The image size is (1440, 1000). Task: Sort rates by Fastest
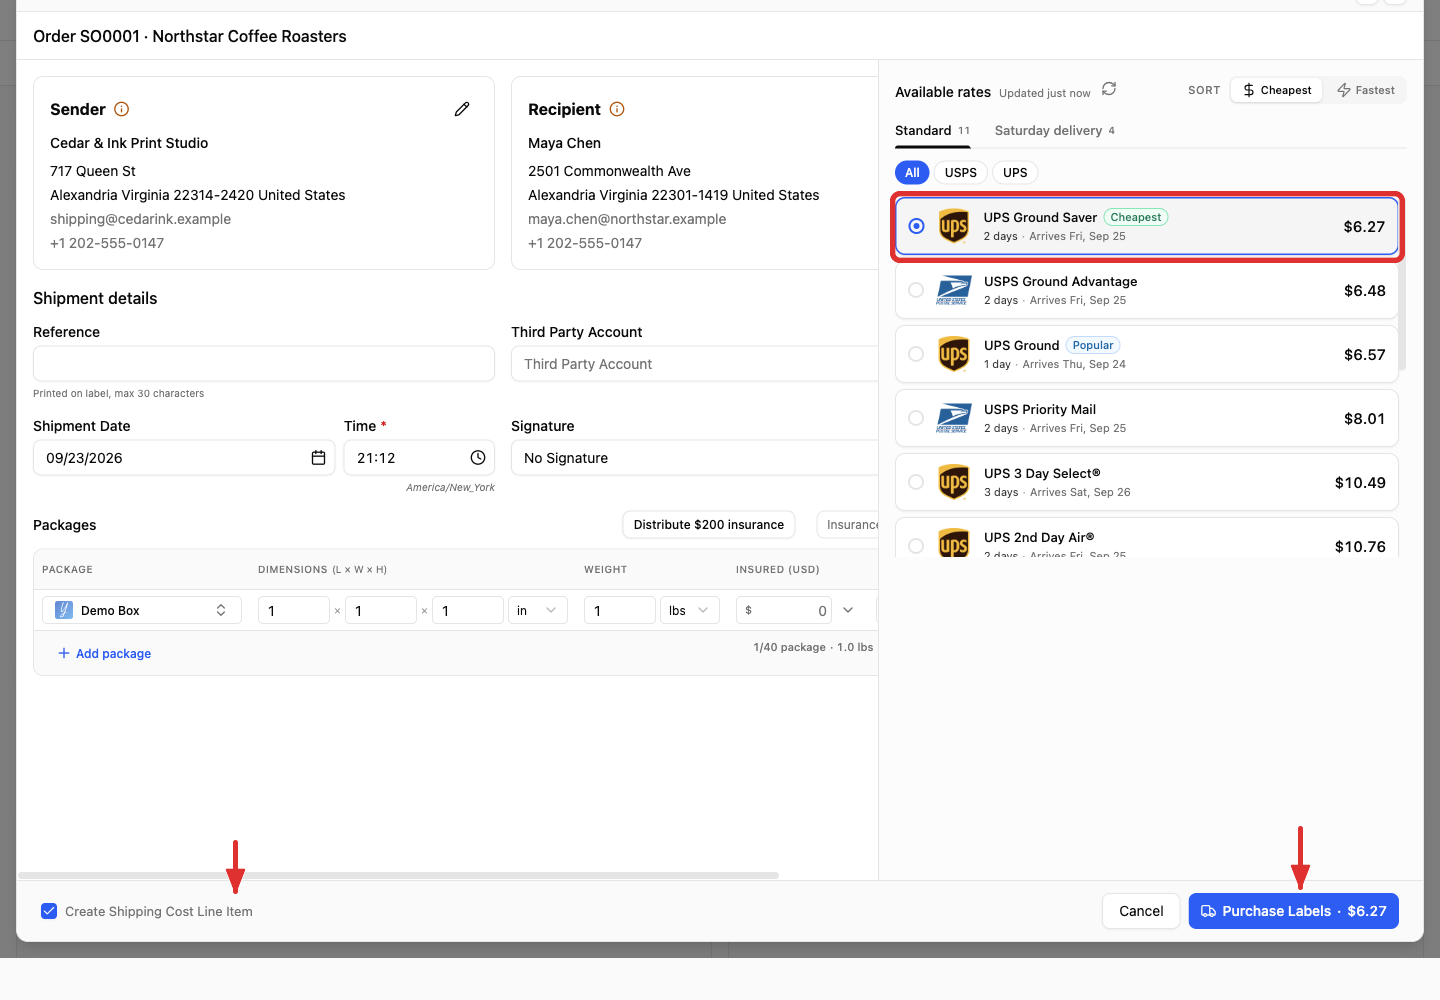(1366, 90)
